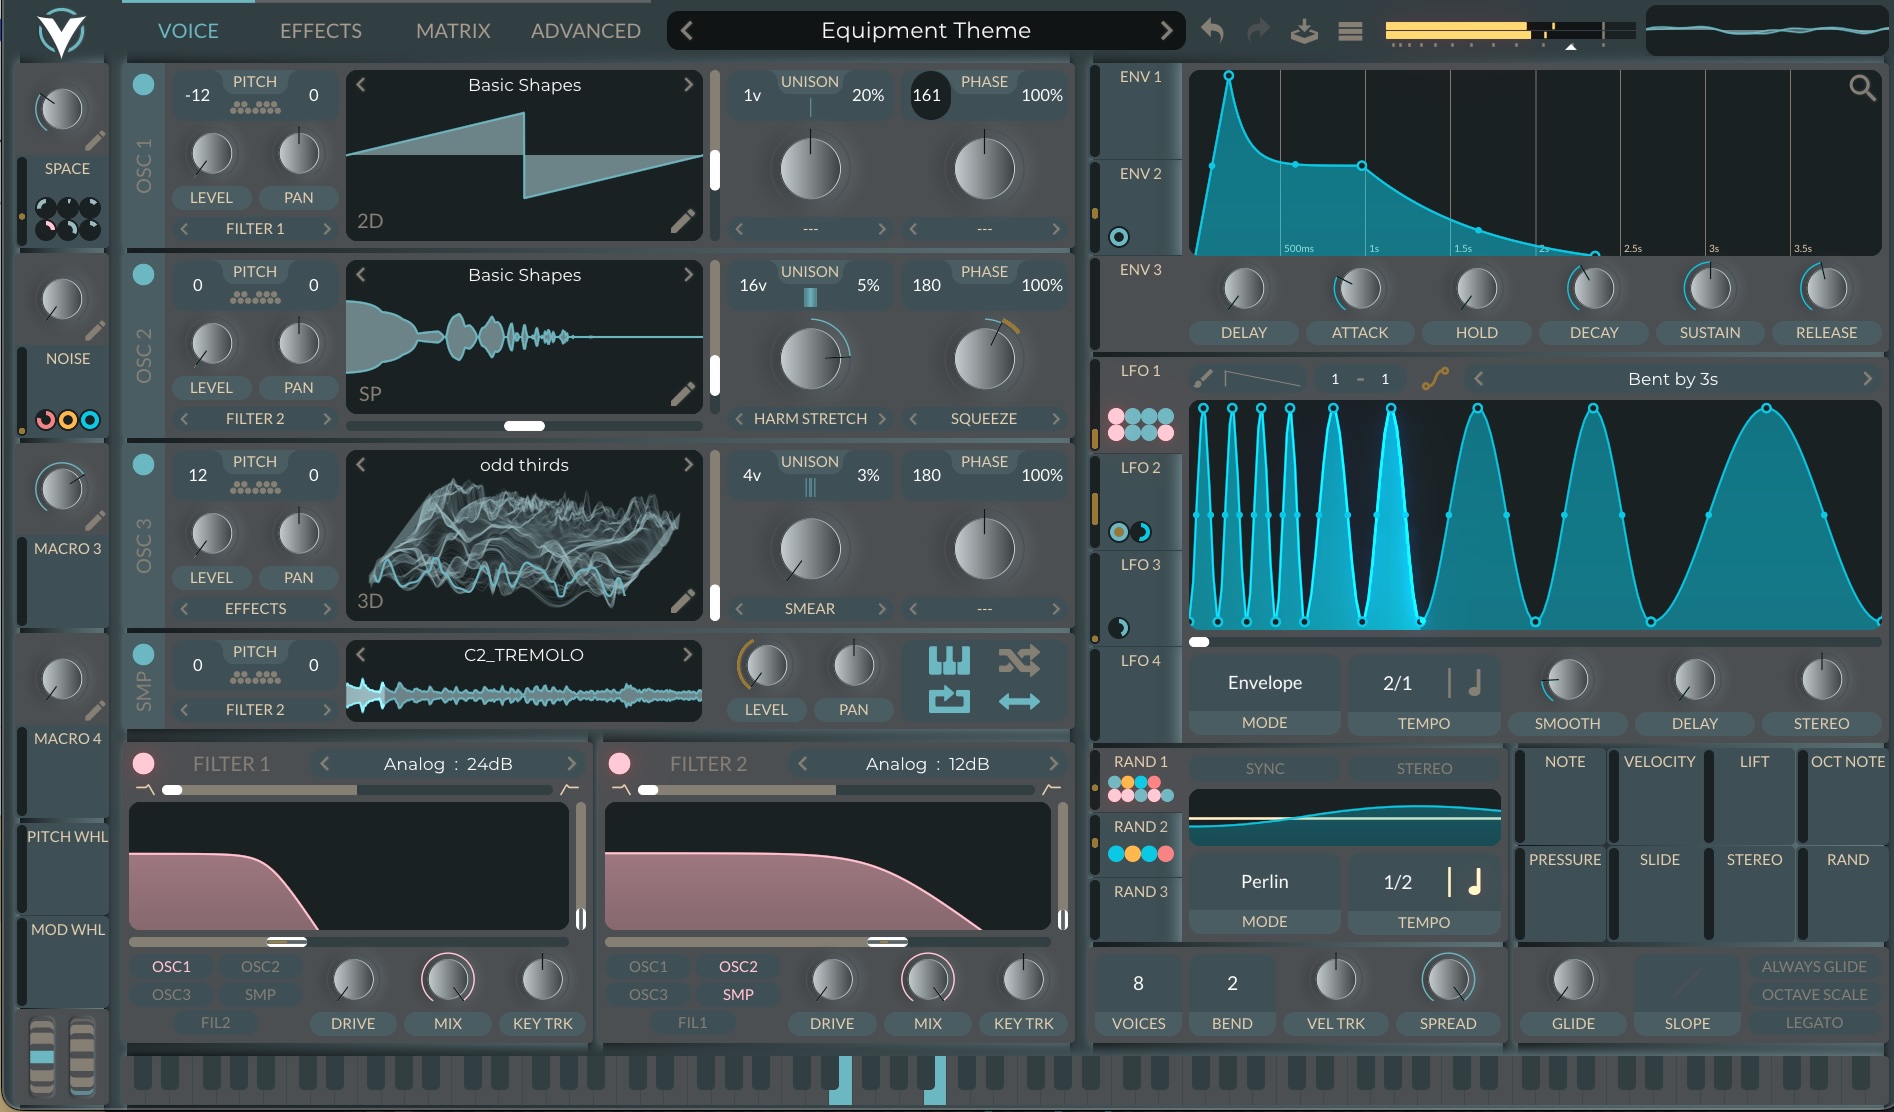The width and height of the screenshot is (1894, 1112).
Task: Click the pitch wheel slider
Action: (x=41, y=1056)
